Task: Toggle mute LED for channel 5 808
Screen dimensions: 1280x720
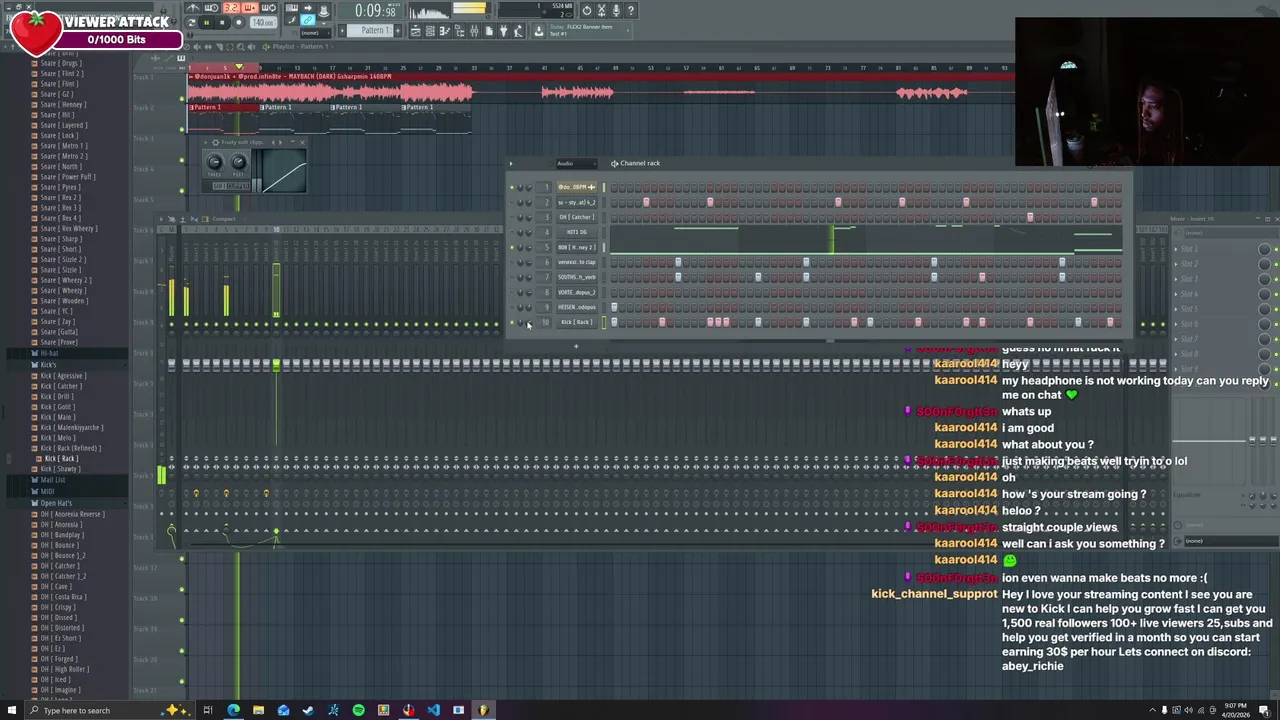Action: coord(512,247)
